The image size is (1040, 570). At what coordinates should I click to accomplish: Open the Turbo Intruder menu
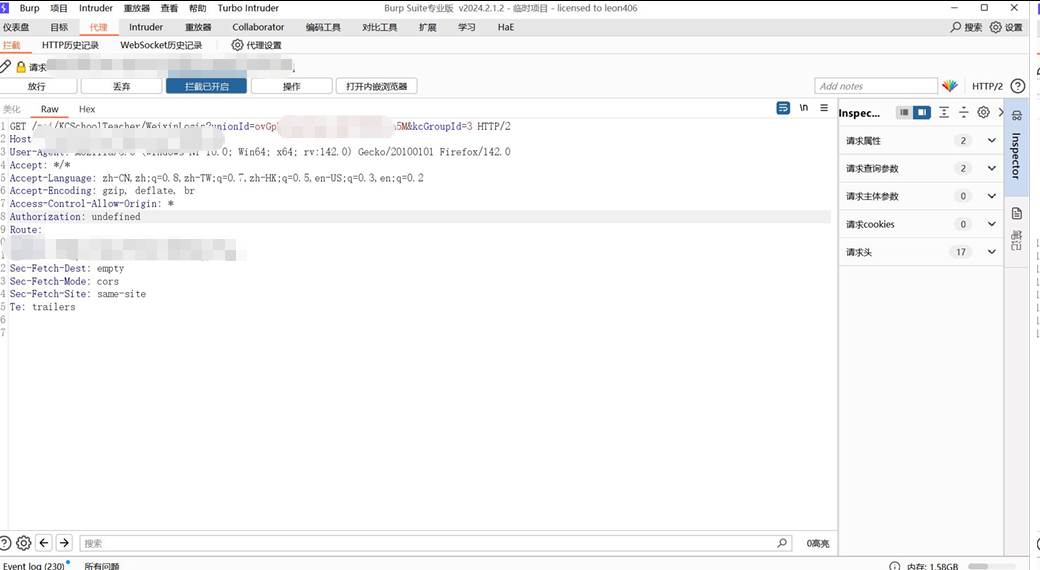point(248,8)
